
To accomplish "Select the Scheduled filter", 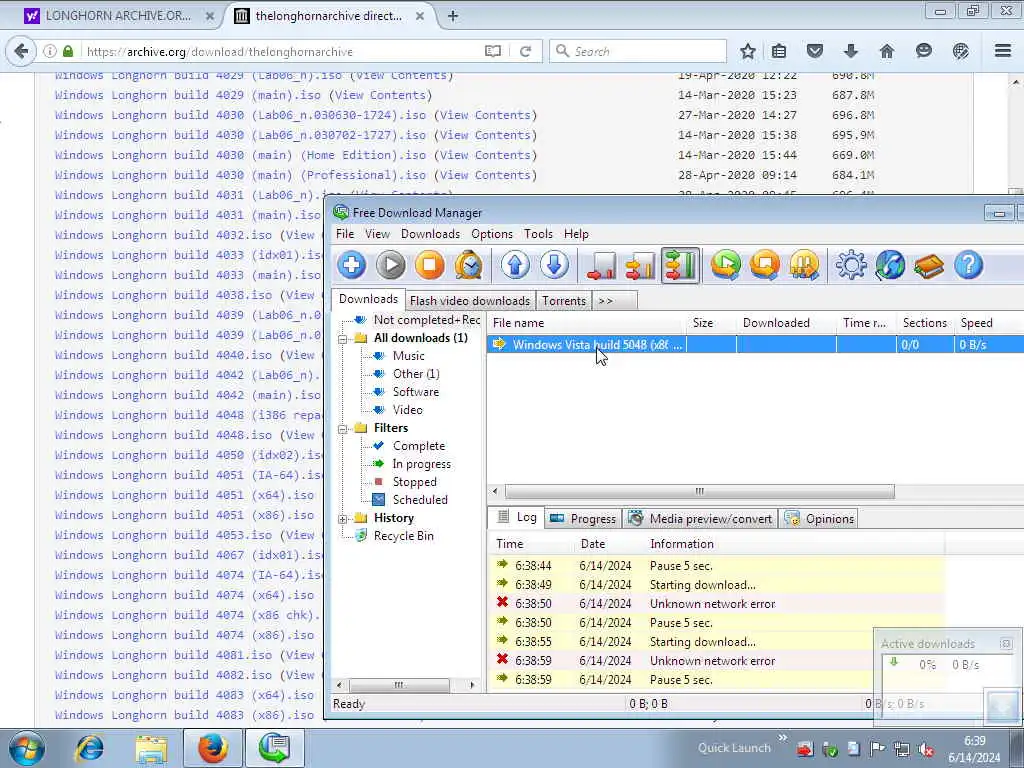I will pos(420,500).
